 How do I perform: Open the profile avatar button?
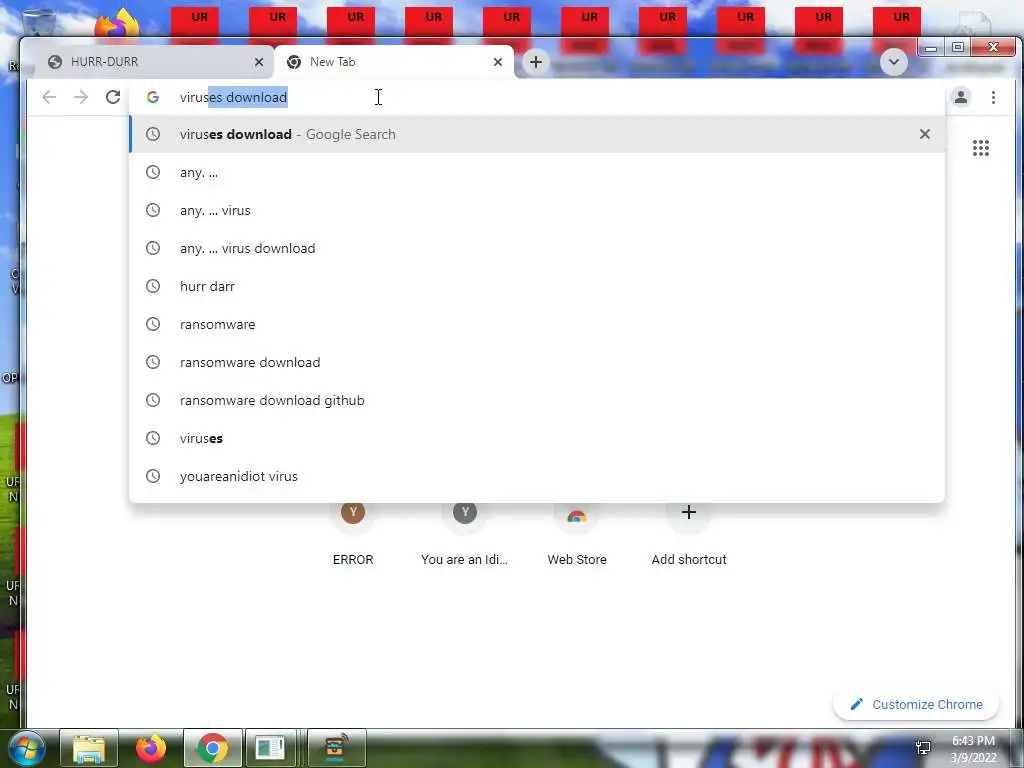tap(961, 97)
